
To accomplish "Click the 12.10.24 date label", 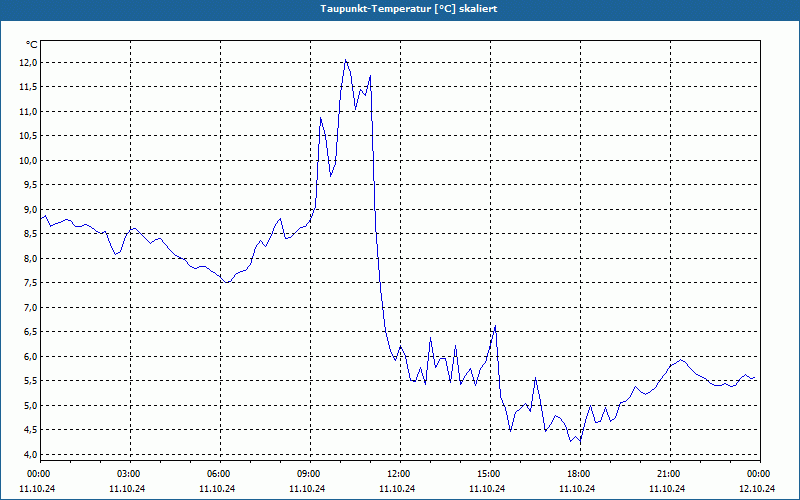I will pos(757,488).
